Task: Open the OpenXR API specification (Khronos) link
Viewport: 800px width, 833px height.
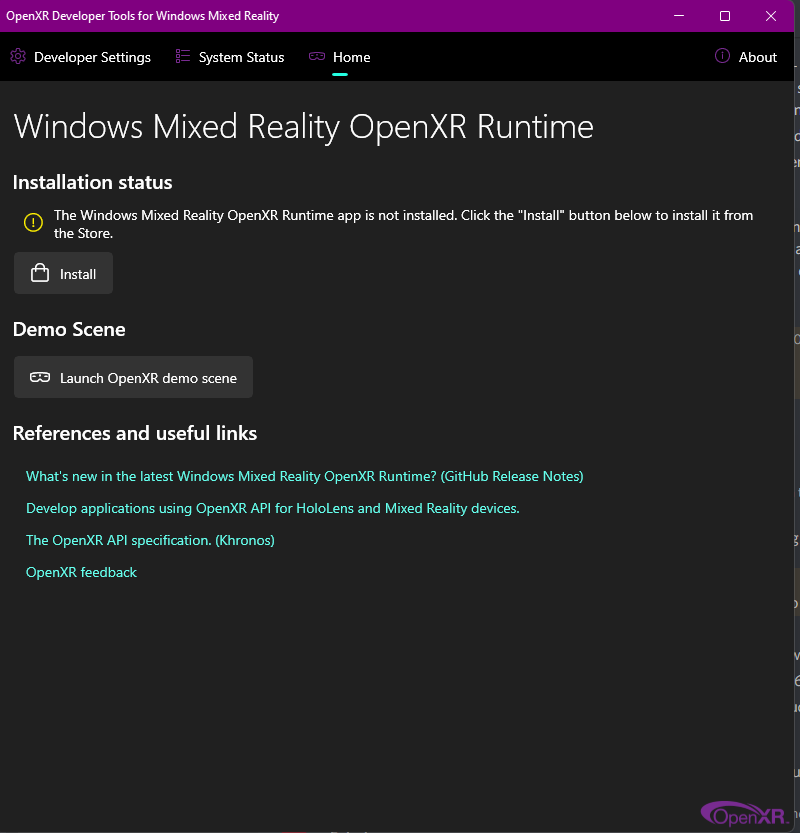Action: tap(150, 540)
